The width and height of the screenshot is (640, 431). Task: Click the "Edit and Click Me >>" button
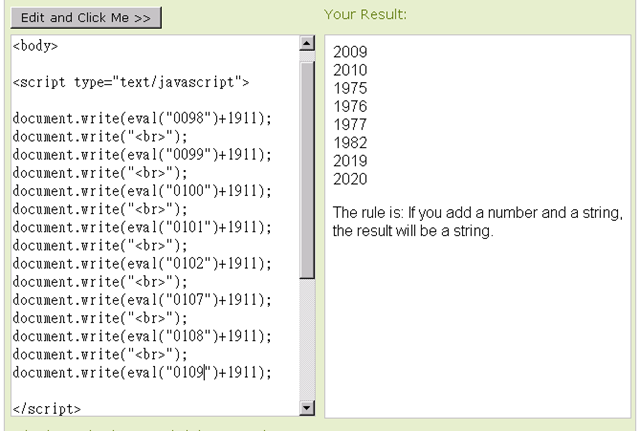[x=87, y=19]
